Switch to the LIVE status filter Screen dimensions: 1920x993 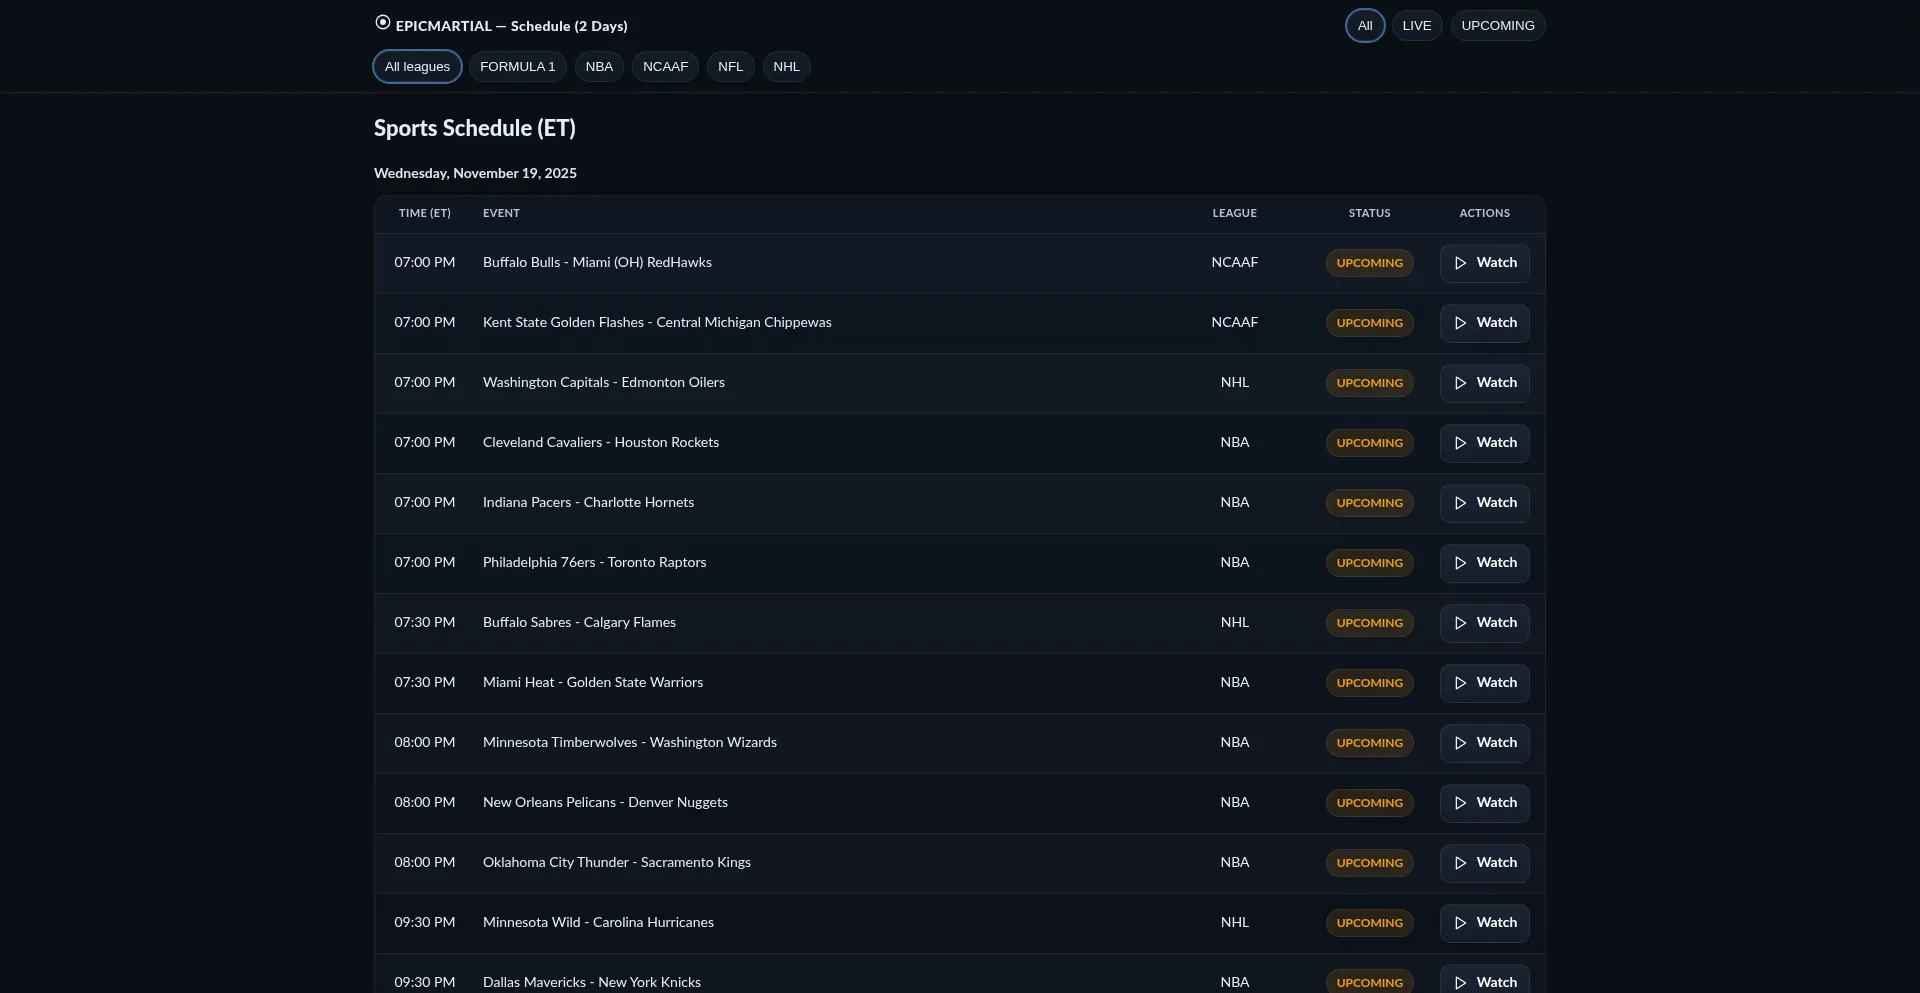click(x=1416, y=26)
